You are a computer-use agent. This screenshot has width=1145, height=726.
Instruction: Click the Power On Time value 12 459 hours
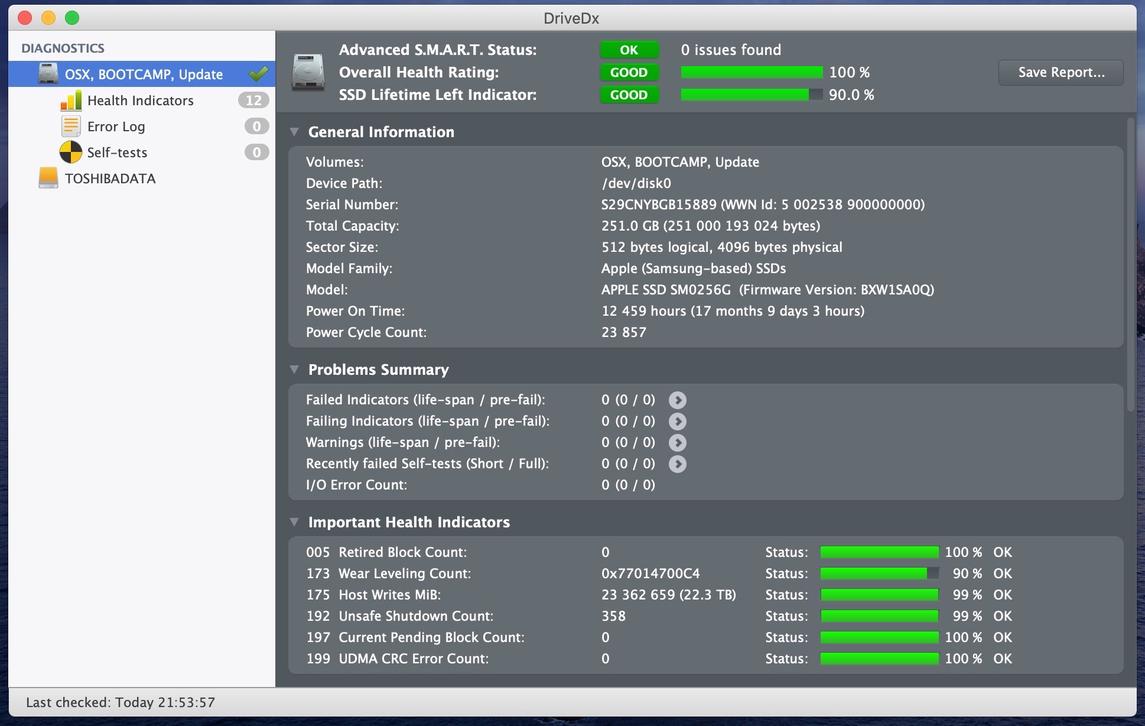point(732,310)
